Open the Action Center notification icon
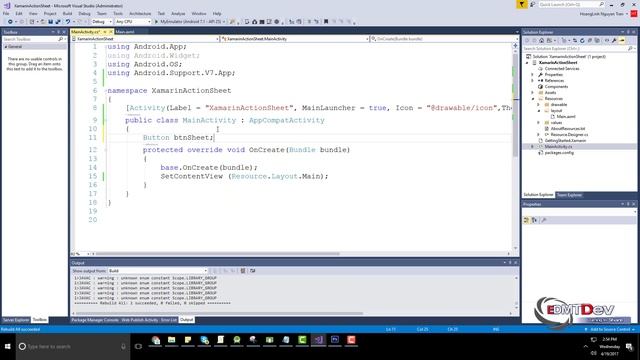 629,347
